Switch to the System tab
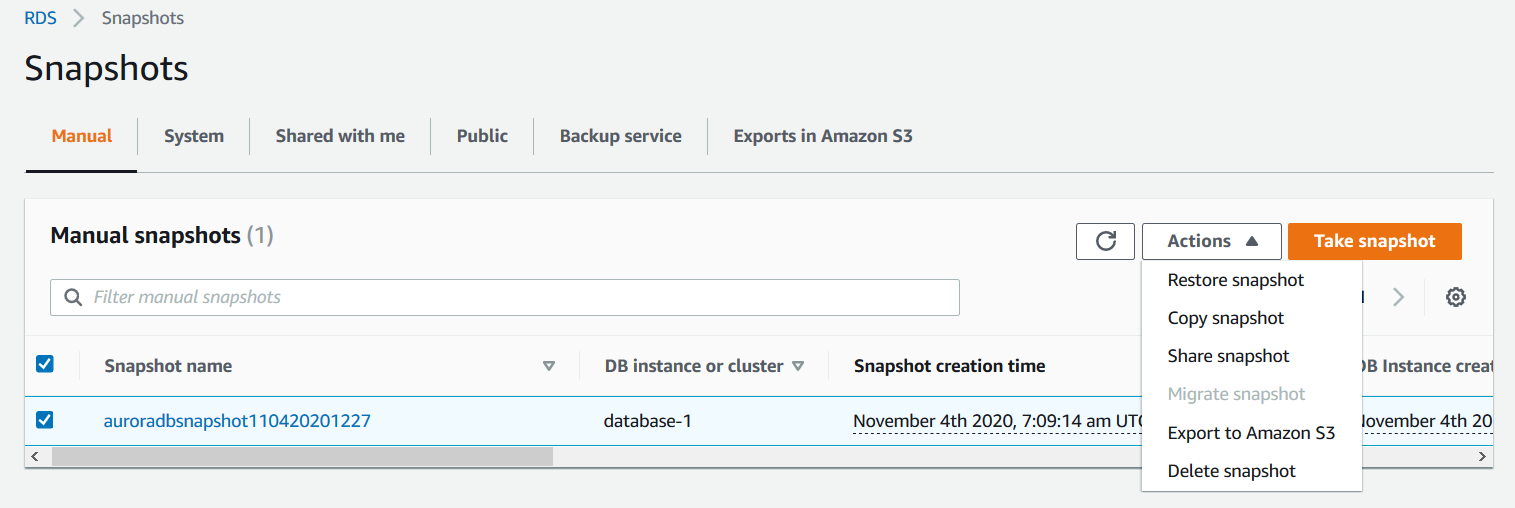This screenshot has height=508, width=1515. pyautogui.click(x=194, y=136)
